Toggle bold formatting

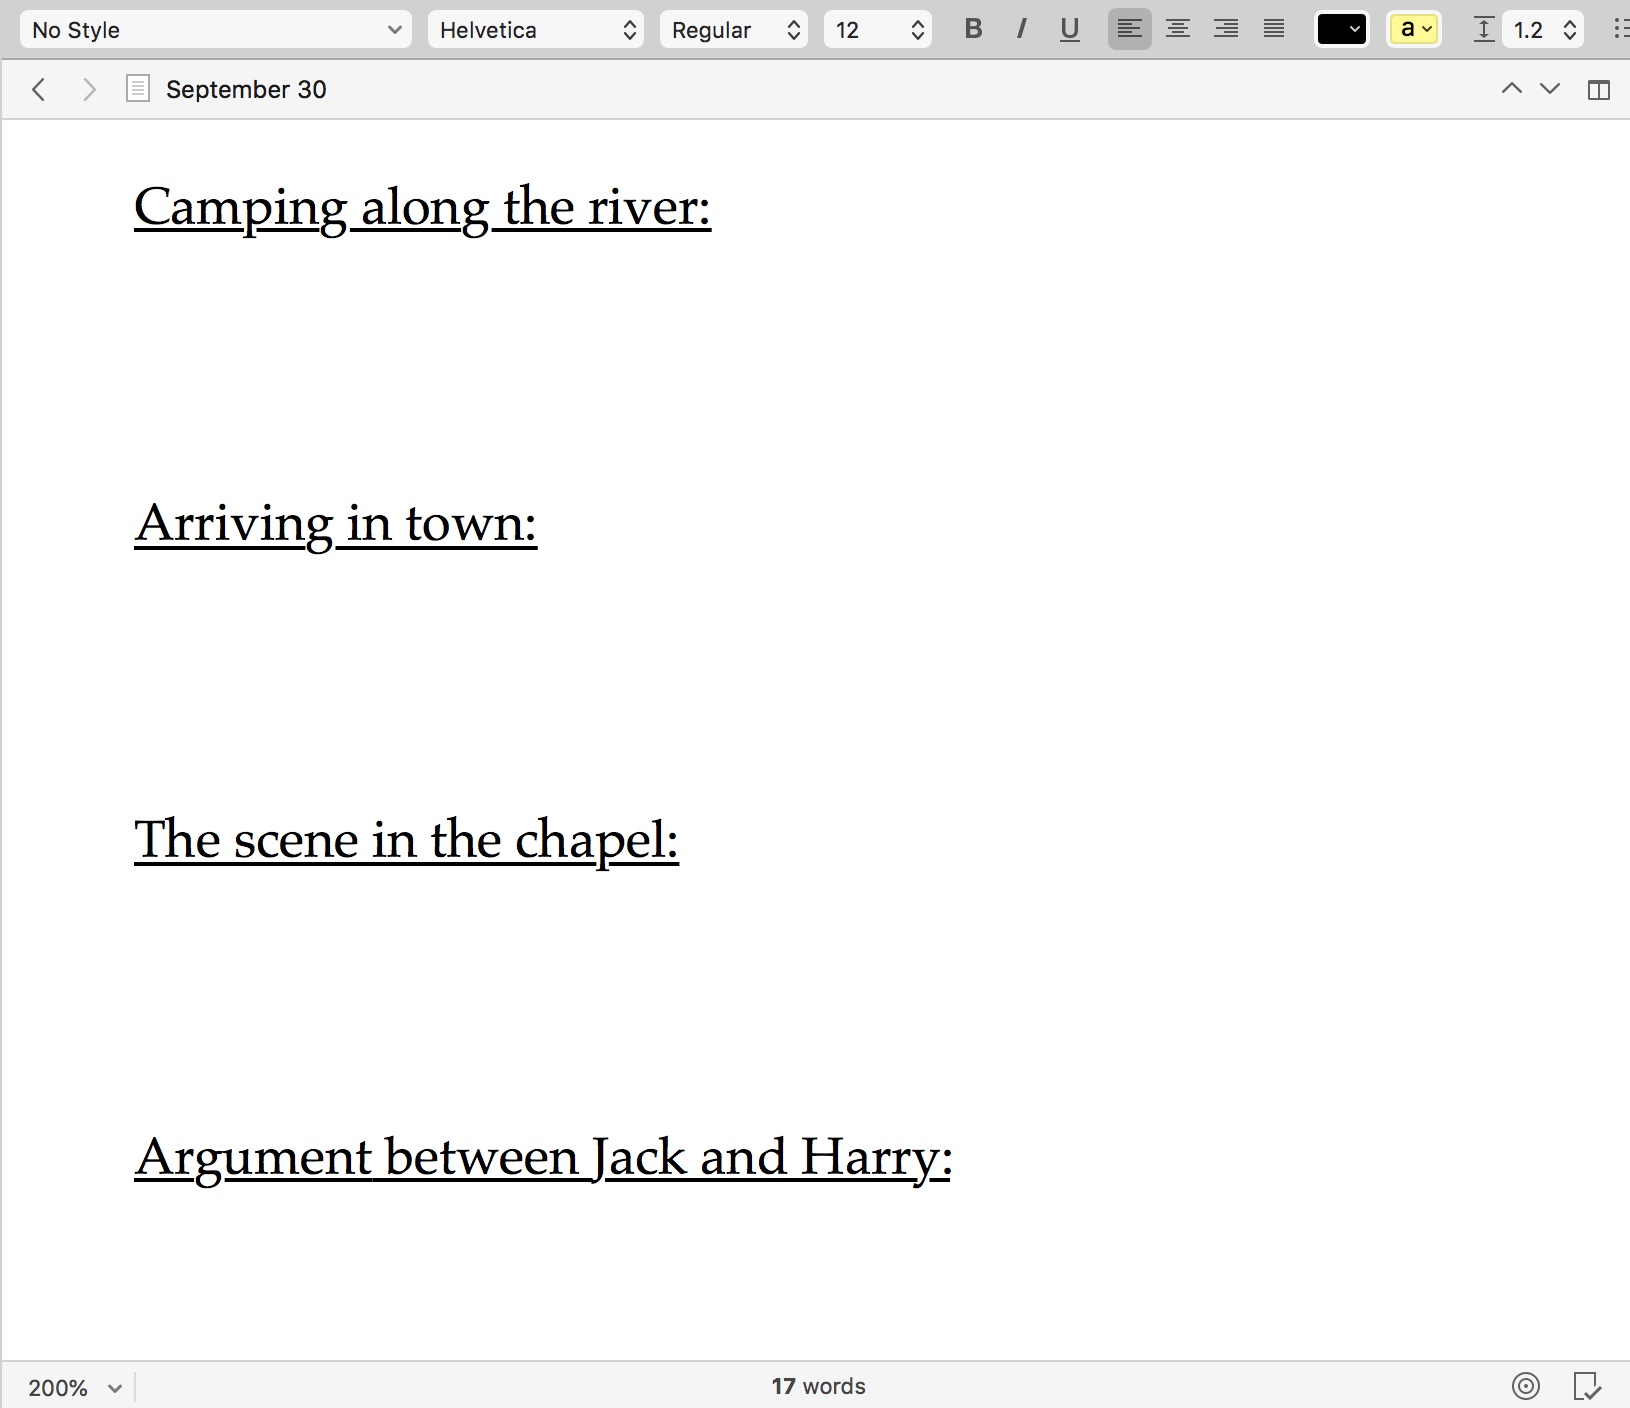(972, 29)
